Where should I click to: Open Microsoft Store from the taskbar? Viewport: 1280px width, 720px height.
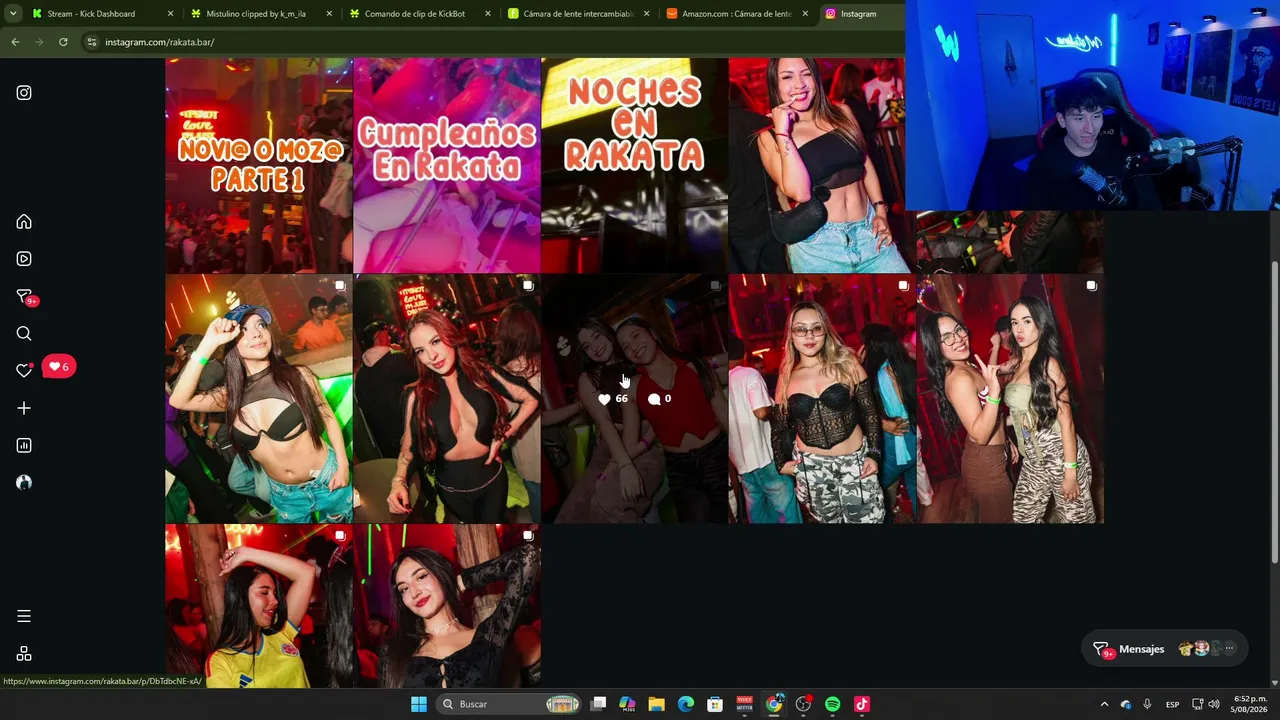coord(715,704)
